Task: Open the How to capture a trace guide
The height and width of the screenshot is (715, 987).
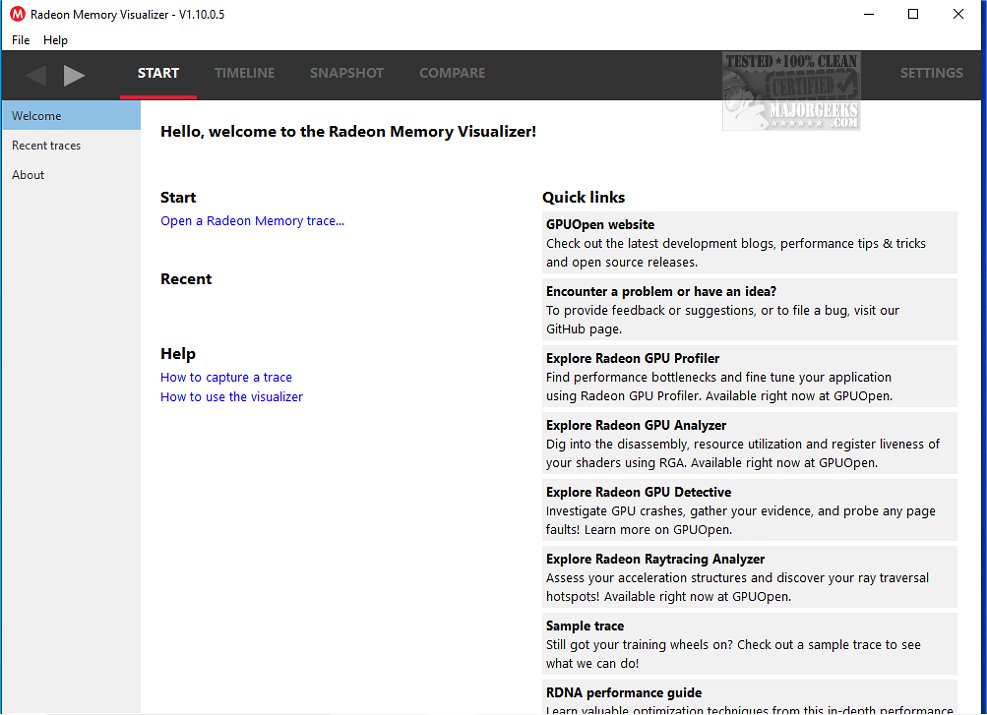Action: 226,377
